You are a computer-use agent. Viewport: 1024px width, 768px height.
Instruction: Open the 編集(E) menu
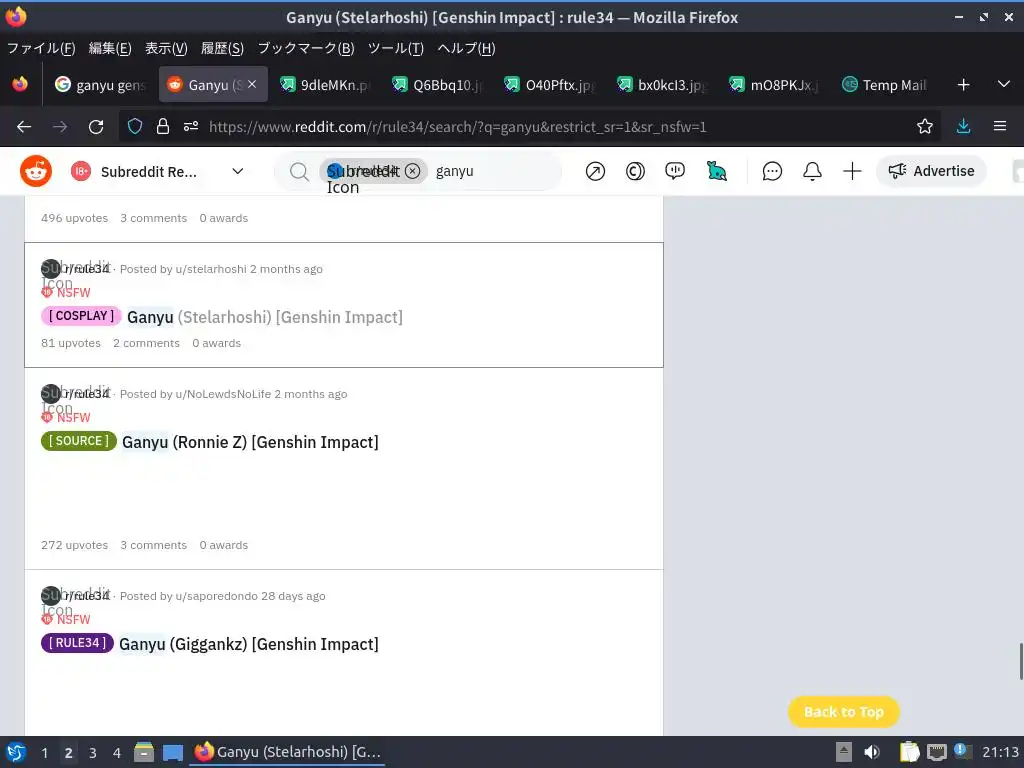110,48
